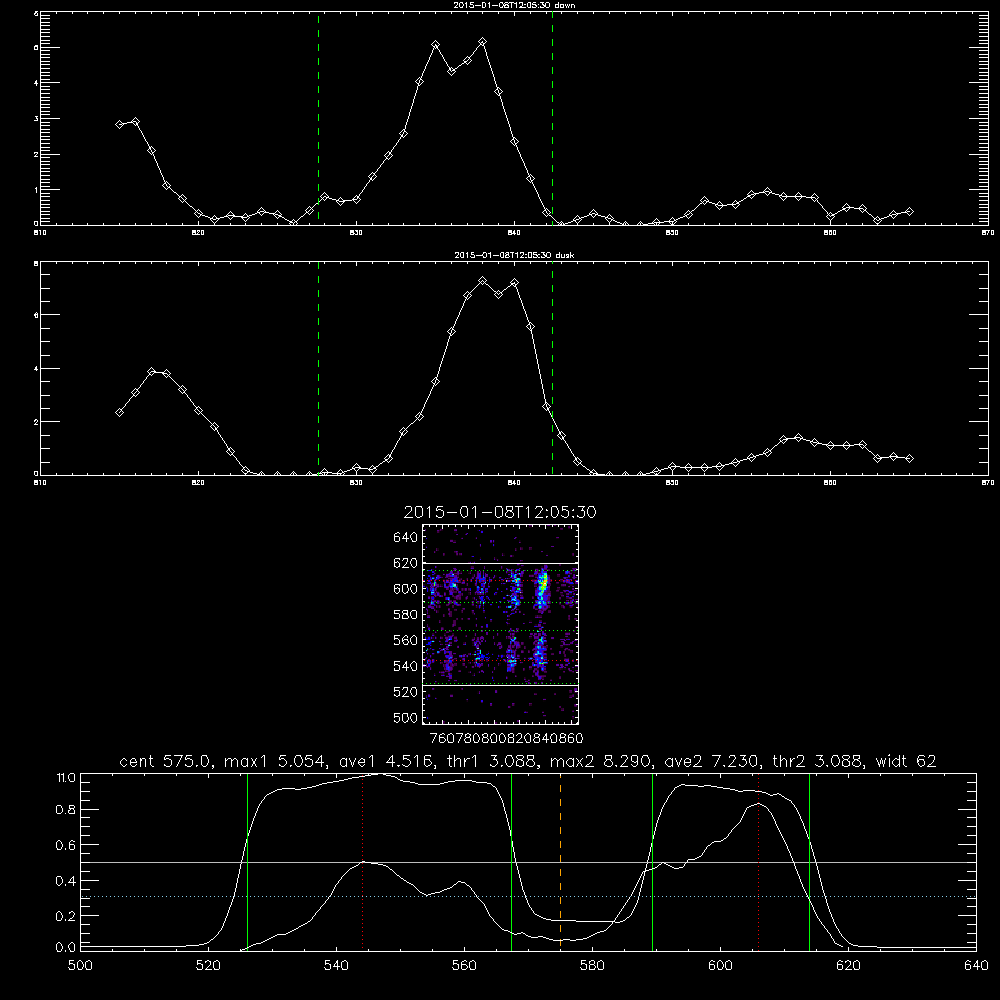
Task: Select the red dotted peak marker near 544
Action: point(362,861)
